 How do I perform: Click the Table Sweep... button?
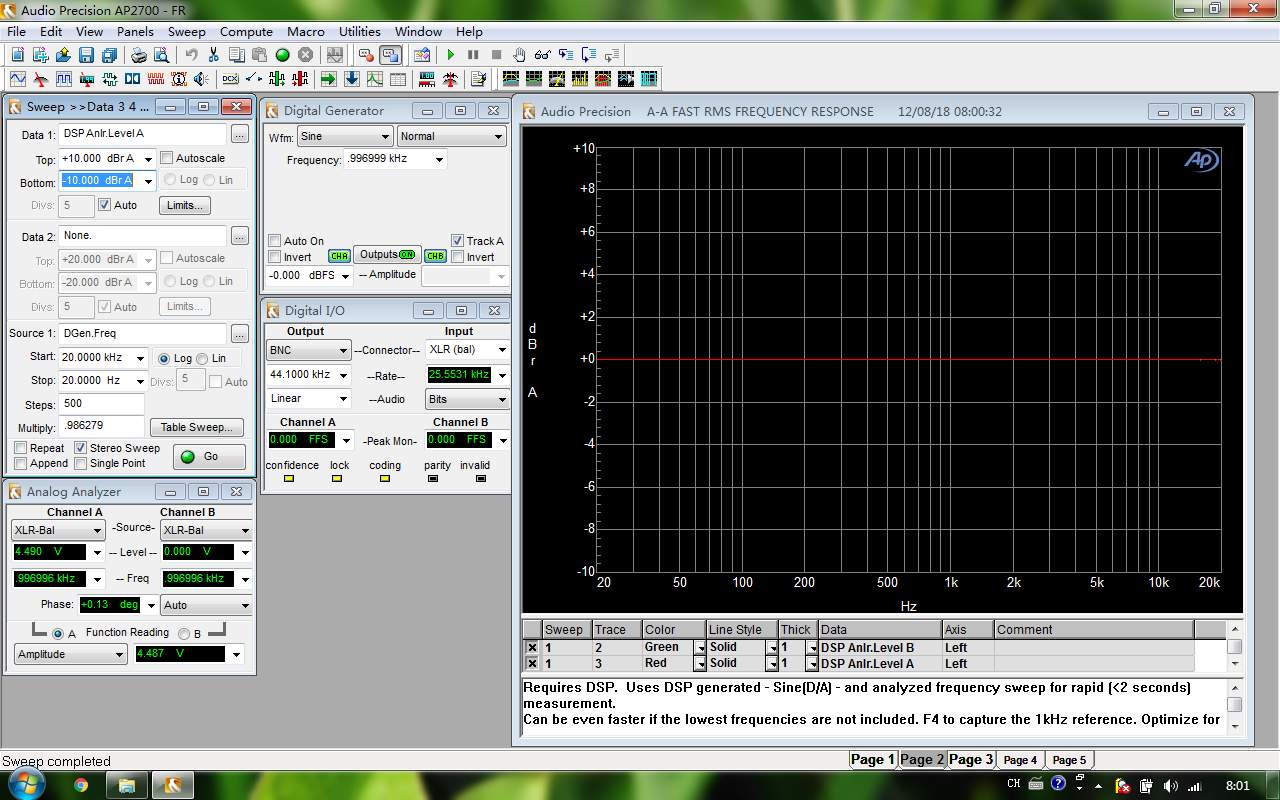click(x=196, y=427)
